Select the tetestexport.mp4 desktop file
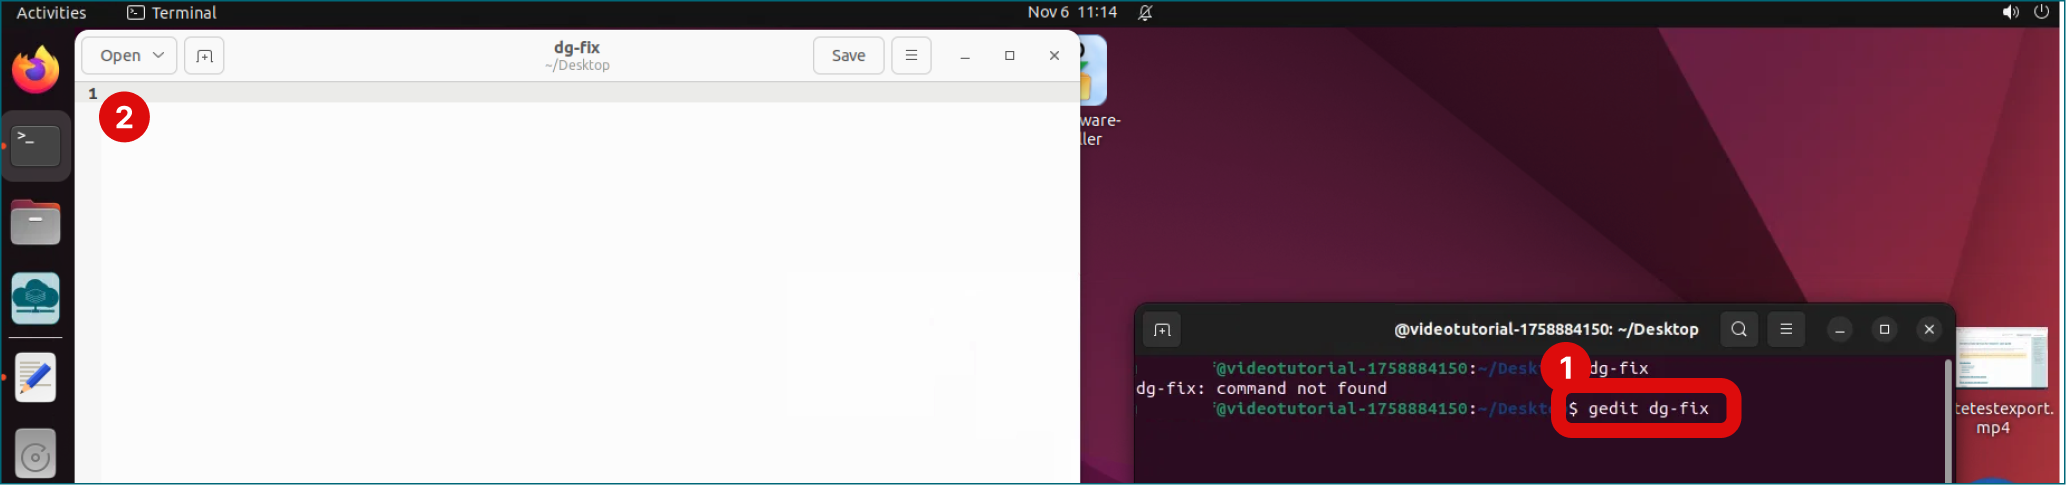This screenshot has height=485, width=2066. pos(2003,381)
